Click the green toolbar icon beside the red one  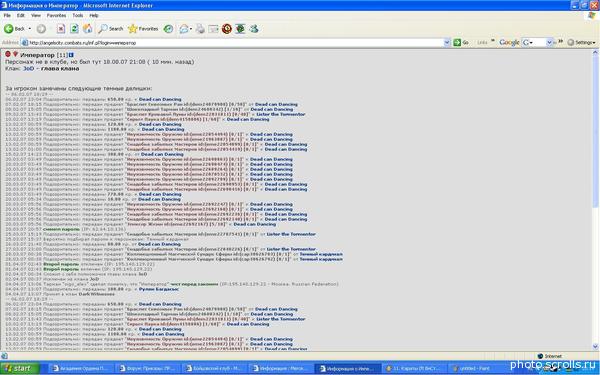240,29
